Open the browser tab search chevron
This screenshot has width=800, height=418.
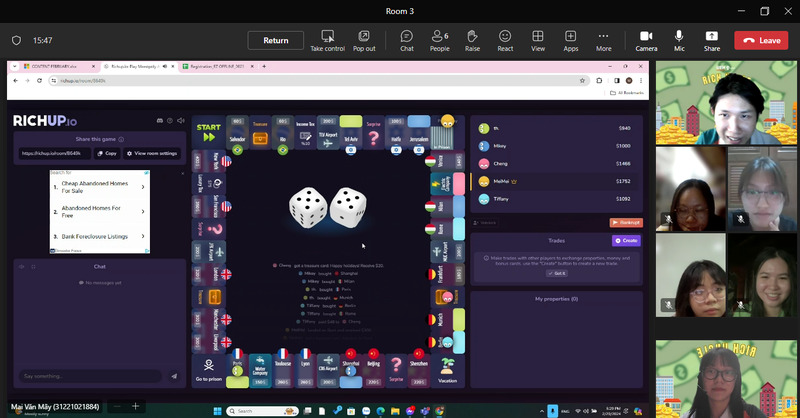point(14,66)
